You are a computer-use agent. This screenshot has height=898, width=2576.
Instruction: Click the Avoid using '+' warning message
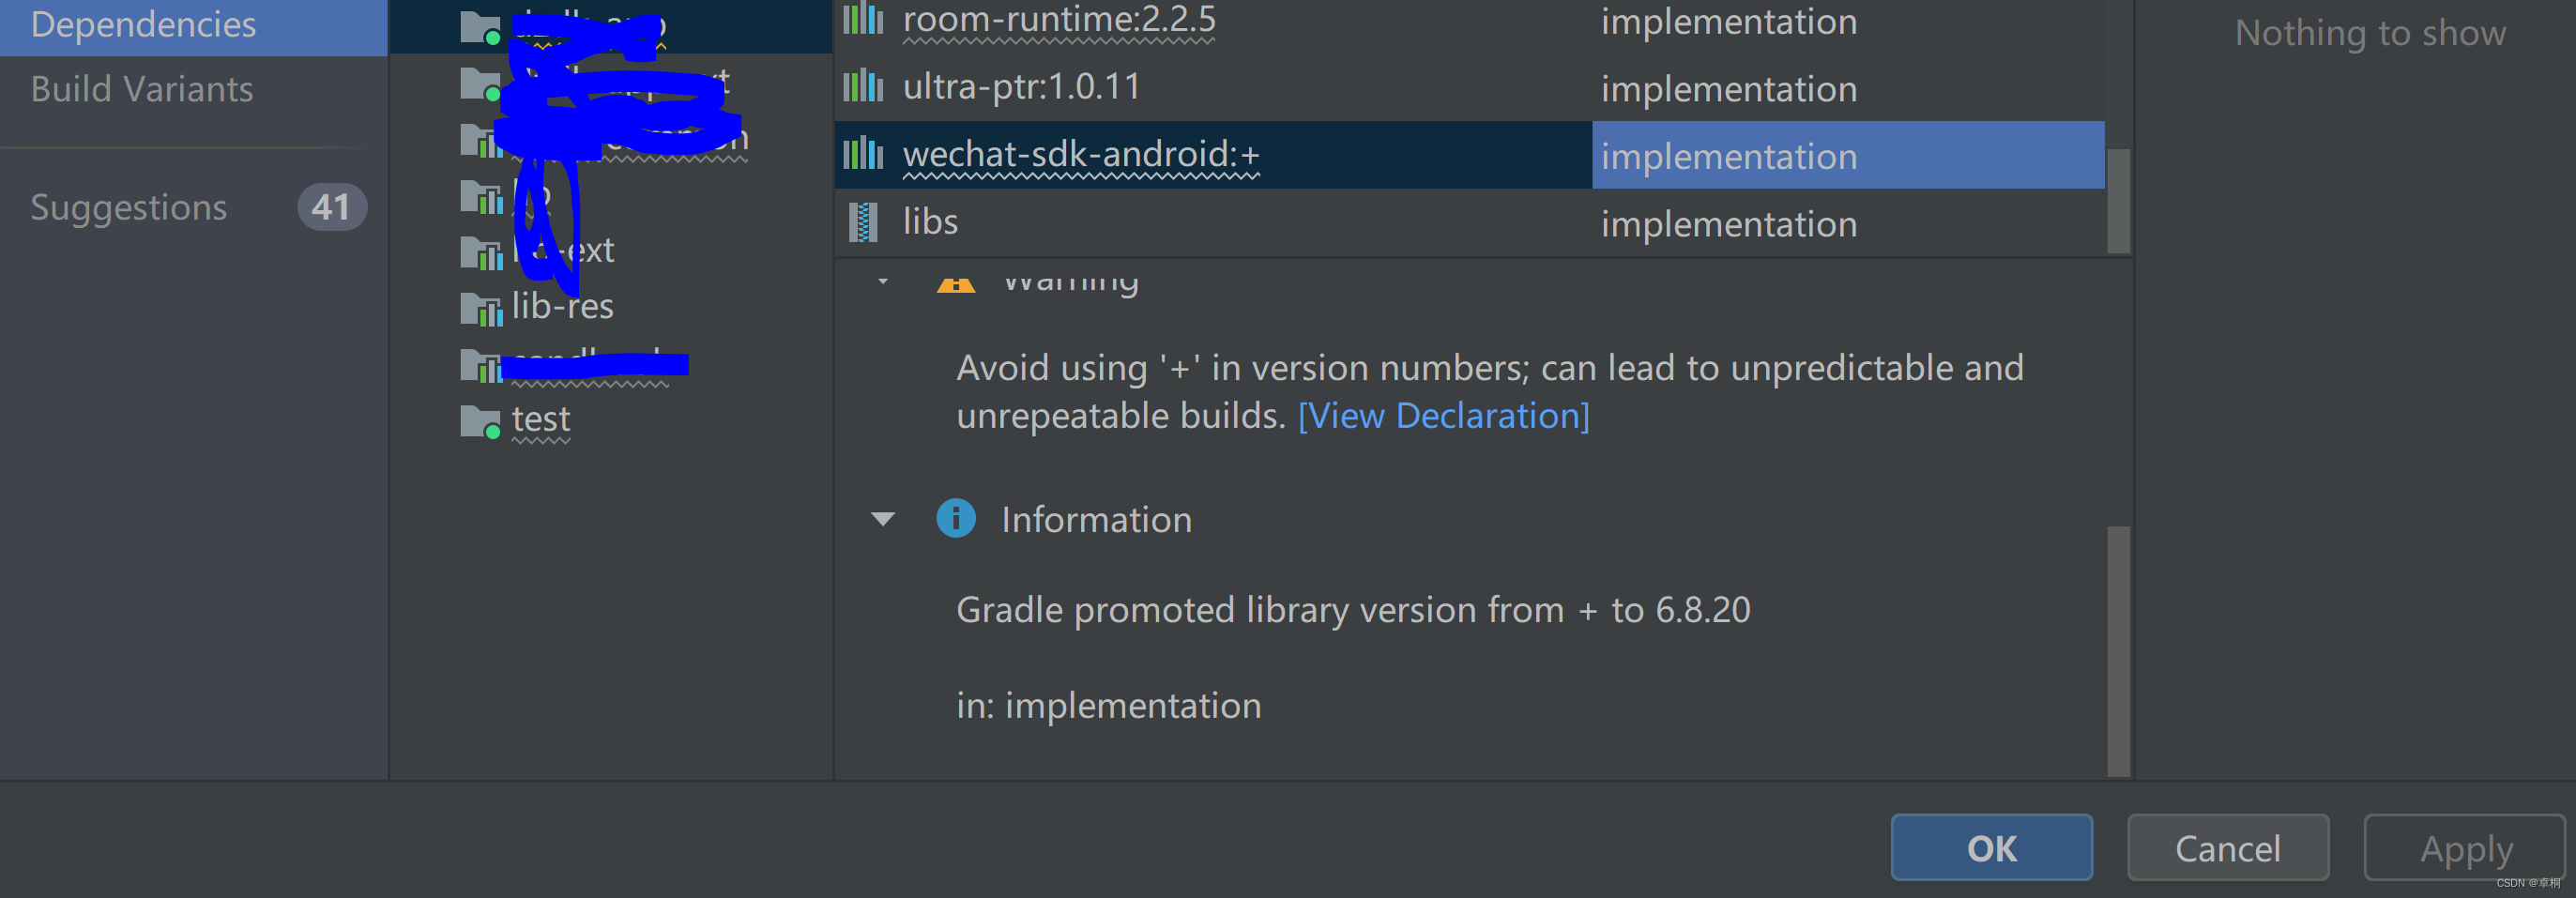(1490, 392)
